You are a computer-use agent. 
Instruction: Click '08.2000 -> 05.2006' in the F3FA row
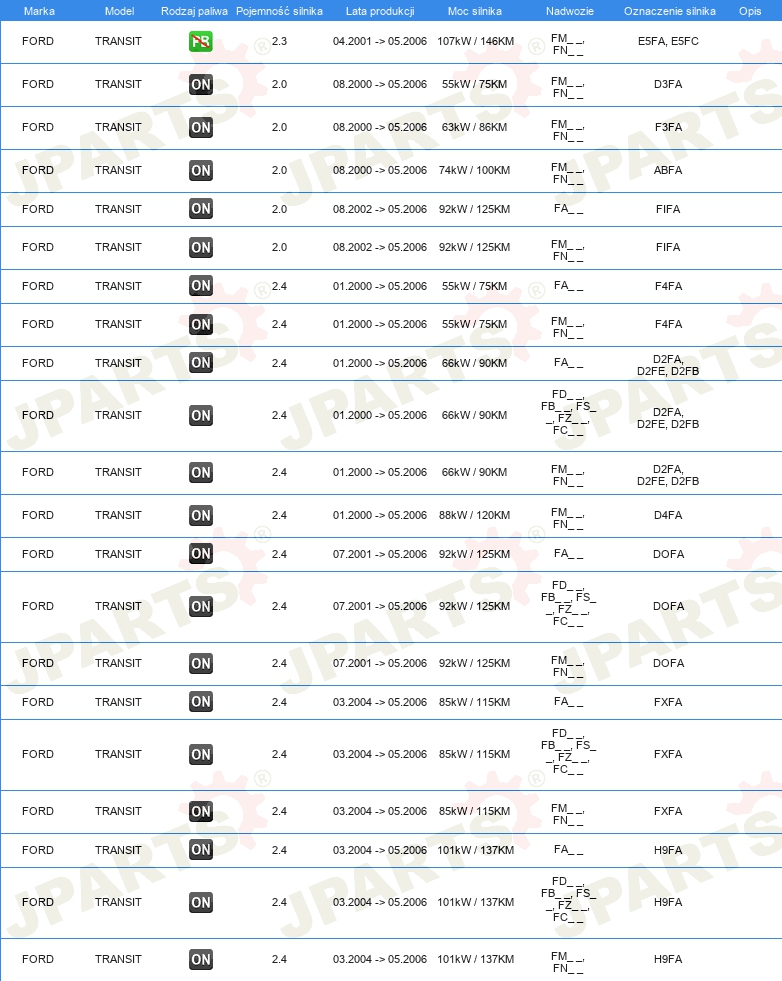tap(380, 127)
